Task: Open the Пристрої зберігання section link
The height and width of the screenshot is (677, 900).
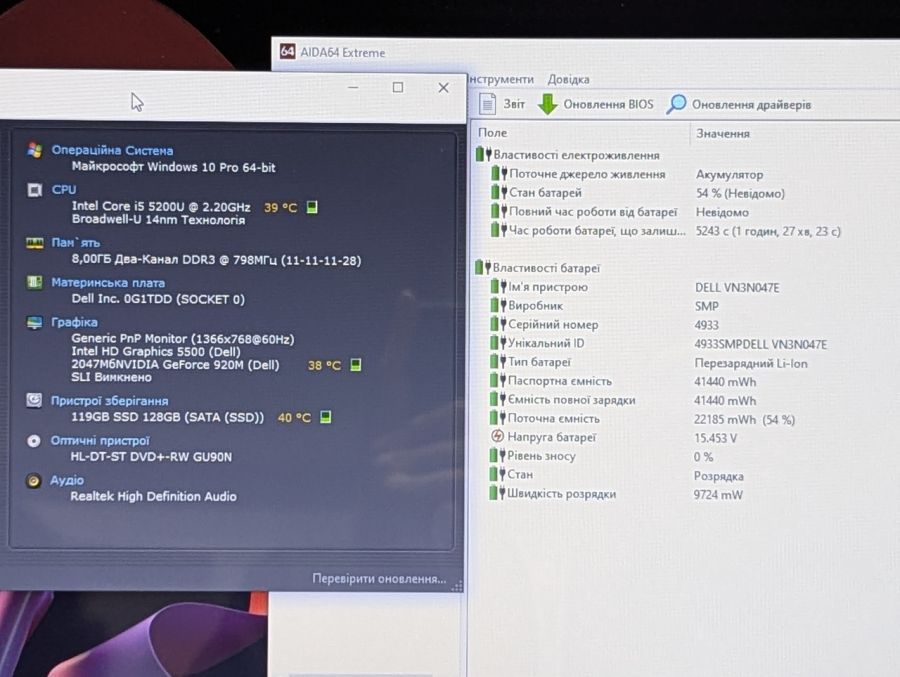Action: click(109, 401)
